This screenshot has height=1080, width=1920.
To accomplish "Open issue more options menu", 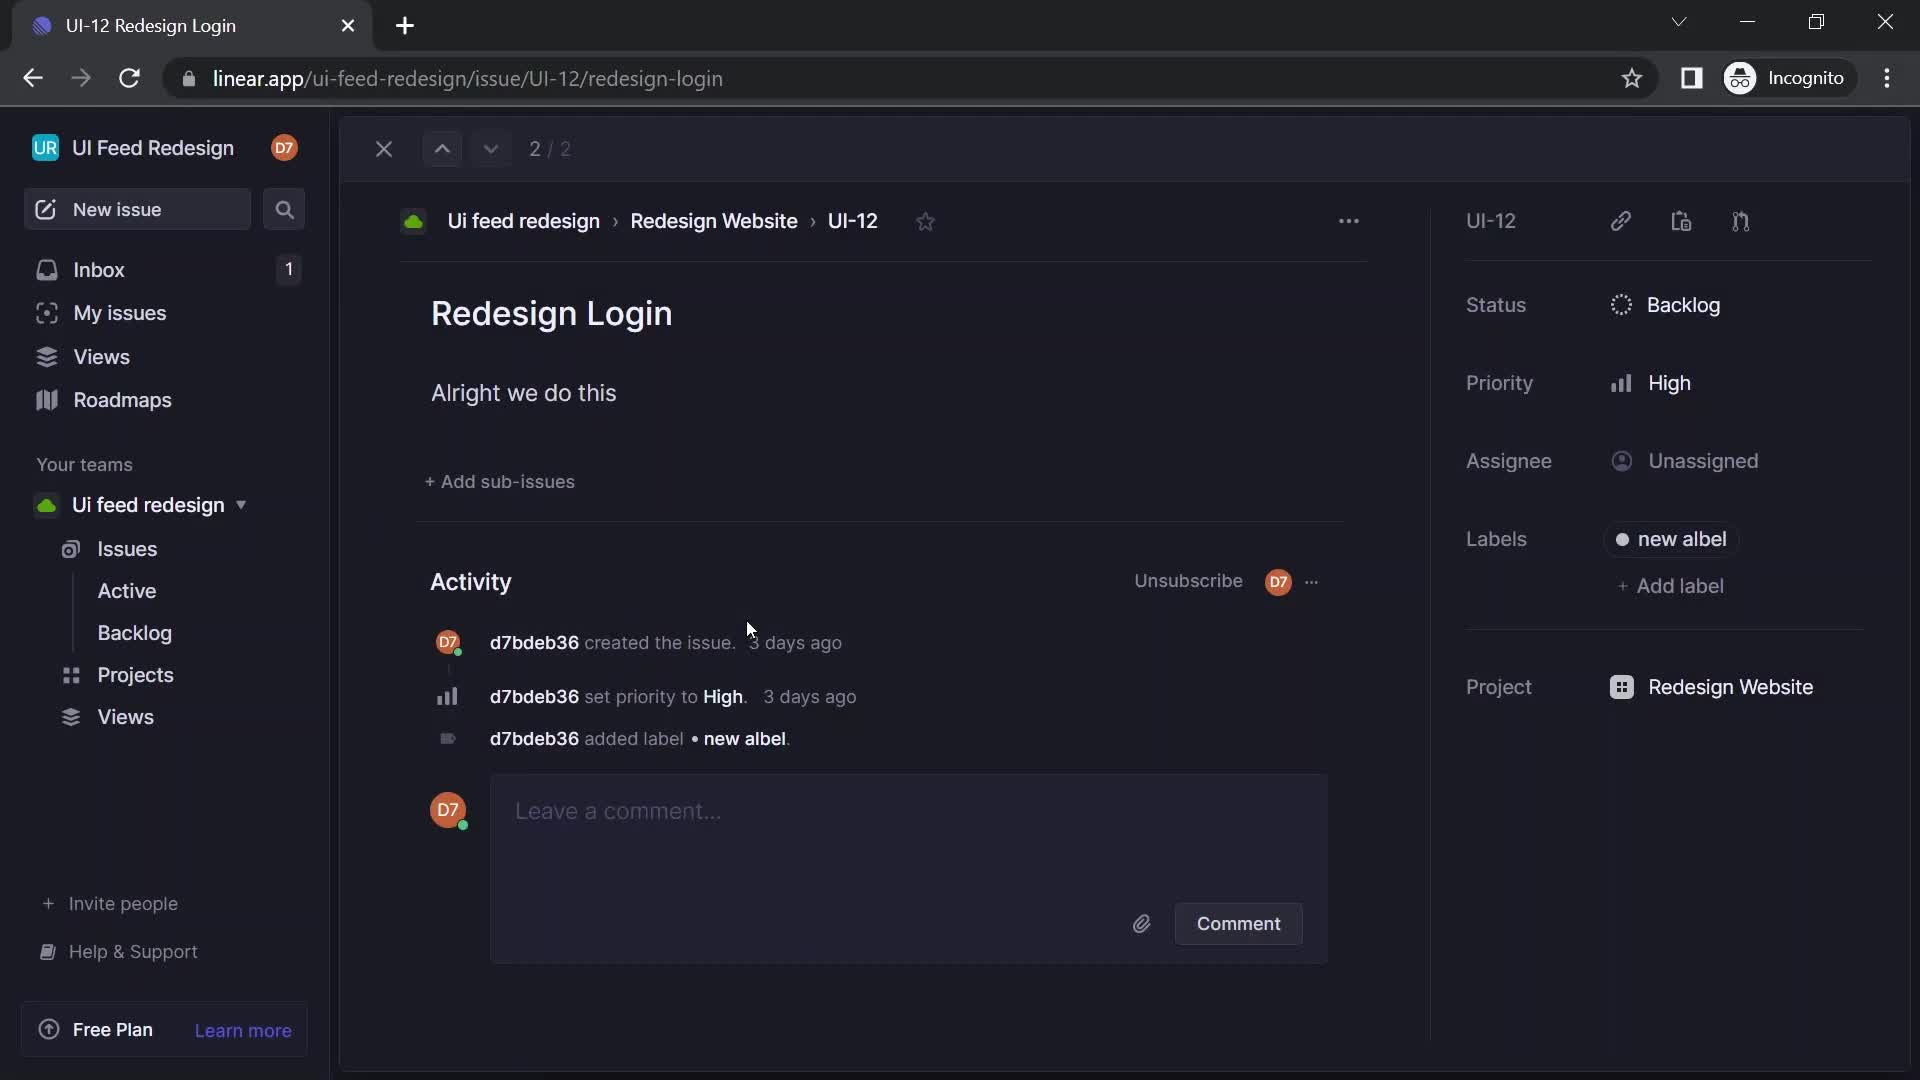I will [1349, 221].
